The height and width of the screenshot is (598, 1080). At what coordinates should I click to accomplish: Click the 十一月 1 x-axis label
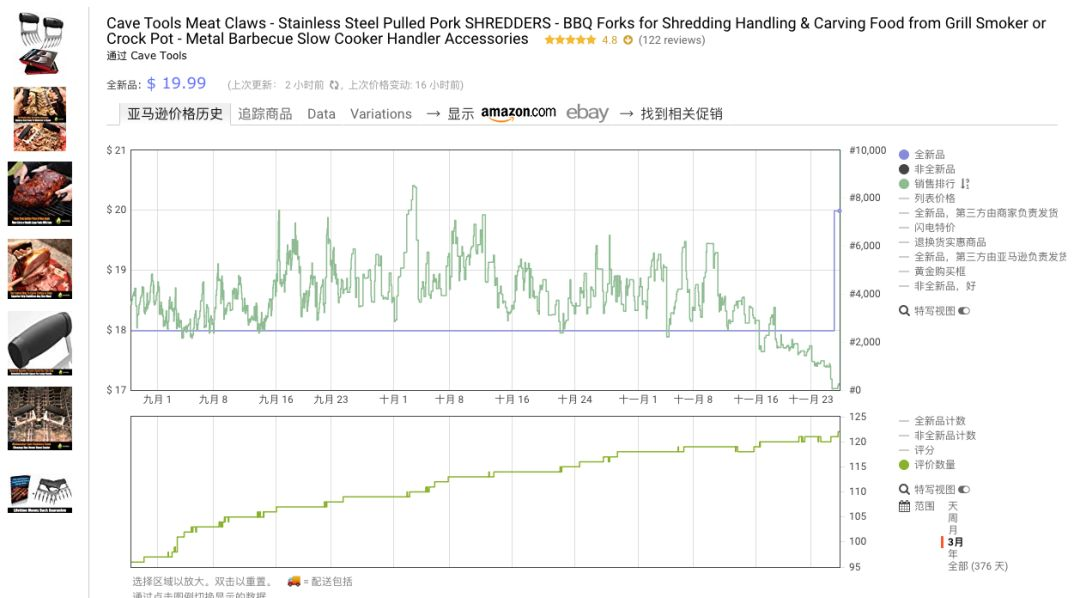(x=638, y=400)
